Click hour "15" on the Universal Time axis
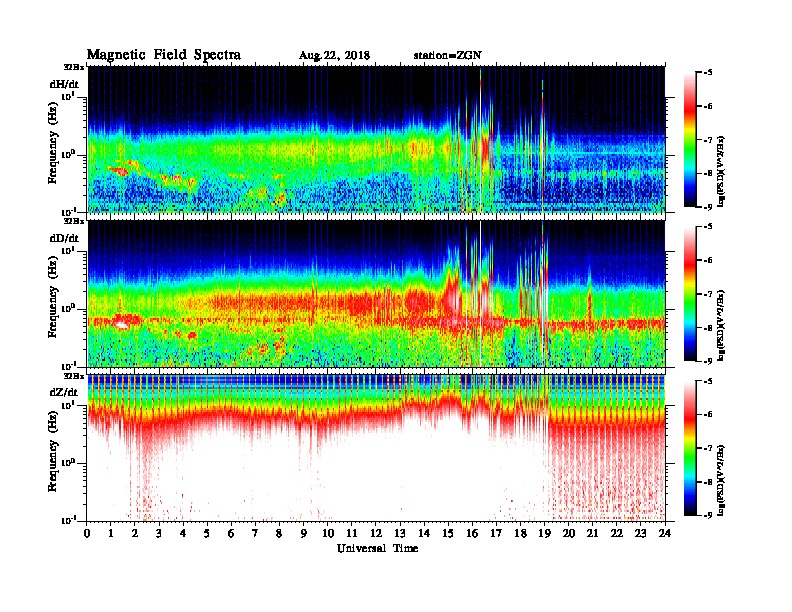Screen dimensions: 792x612 pyautogui.click(x=448, y=533)
